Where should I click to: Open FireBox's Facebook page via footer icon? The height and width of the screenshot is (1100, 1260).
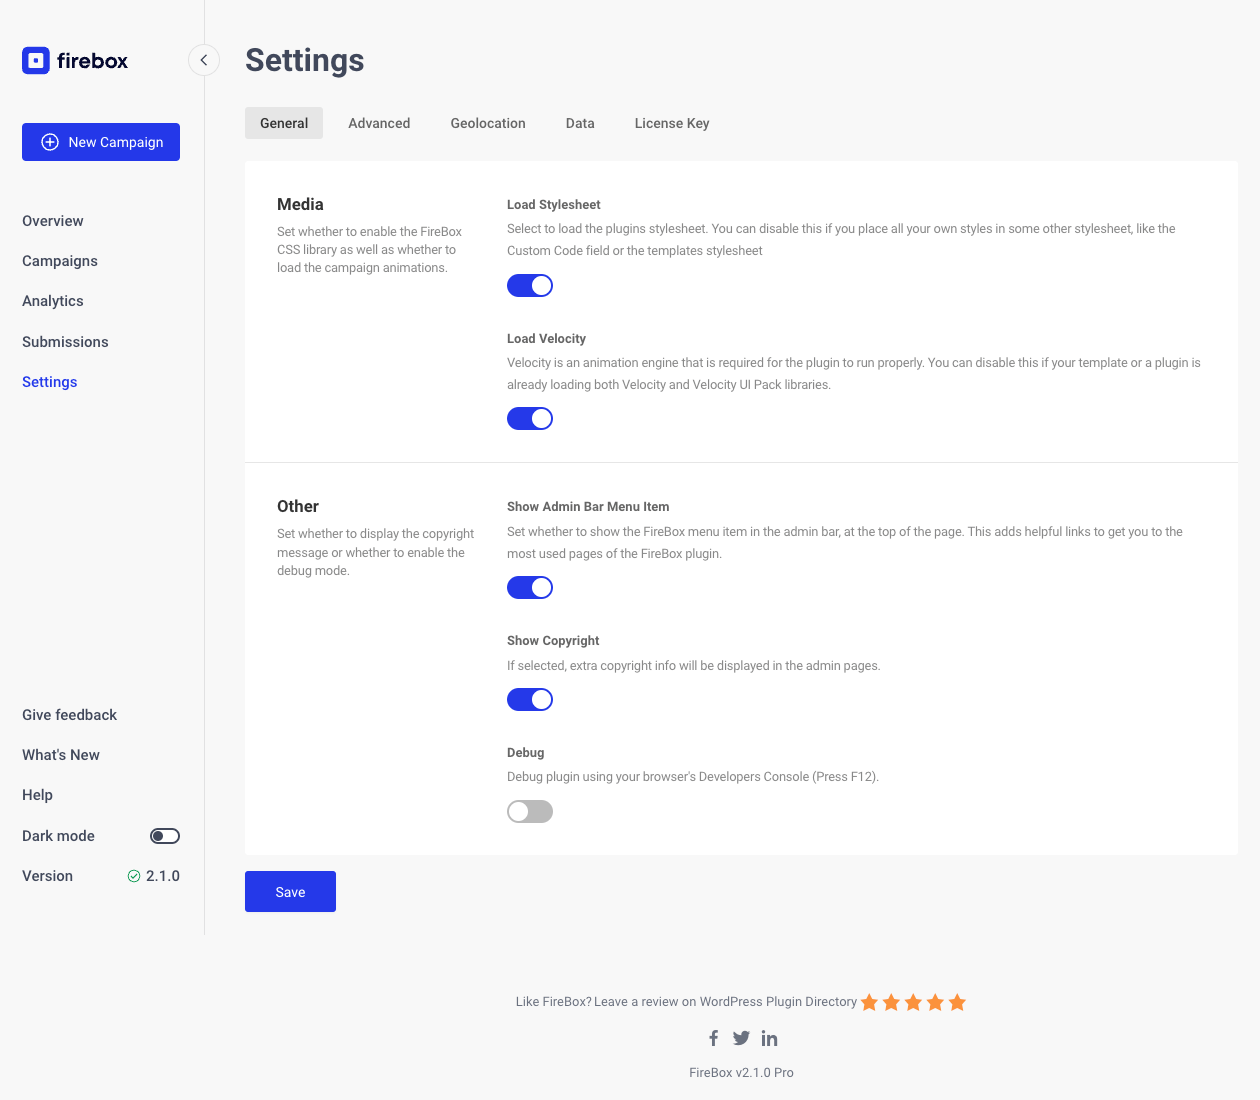coord(713,1038)
